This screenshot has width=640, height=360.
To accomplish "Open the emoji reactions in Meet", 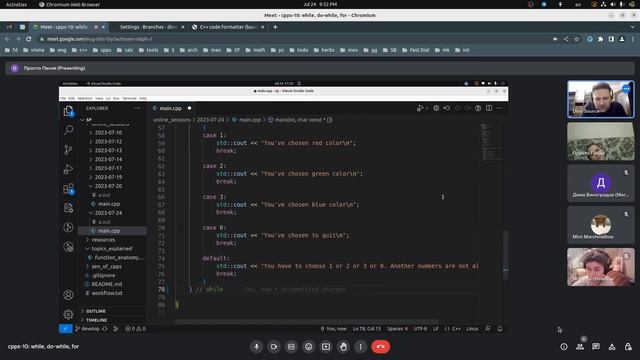I will 309,347.
